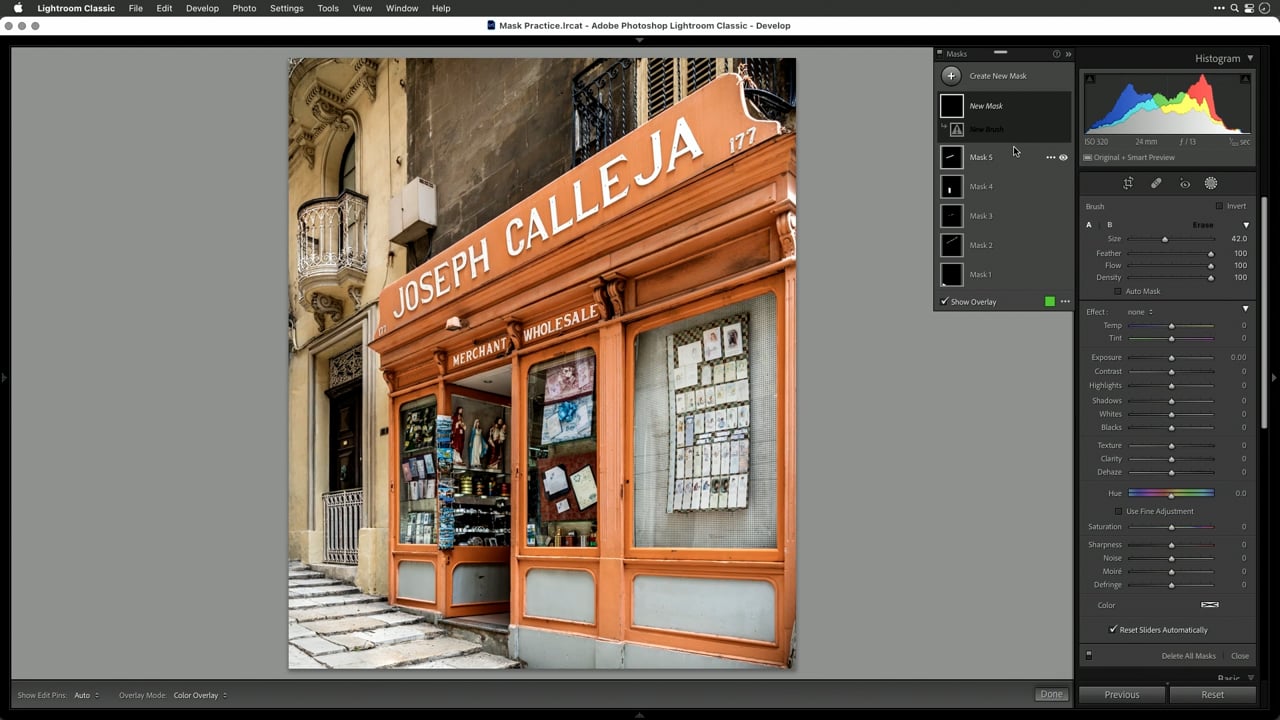The width and height of the screenshot is (1280, 720).
Task: Expand right panel group edge arrow
Action: pos(1274,378)
